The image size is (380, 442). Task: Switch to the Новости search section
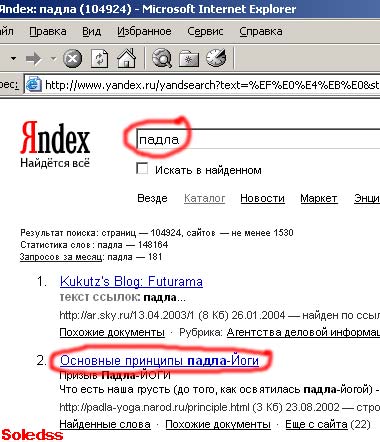262,198
